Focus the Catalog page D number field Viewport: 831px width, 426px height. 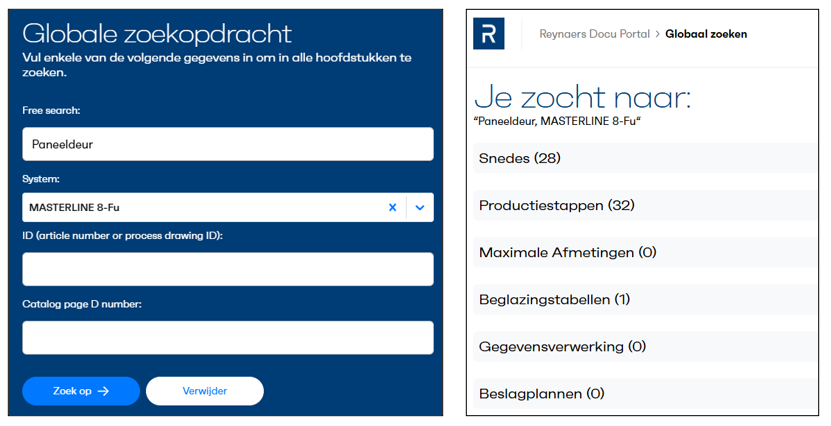(x=228, y=338)
